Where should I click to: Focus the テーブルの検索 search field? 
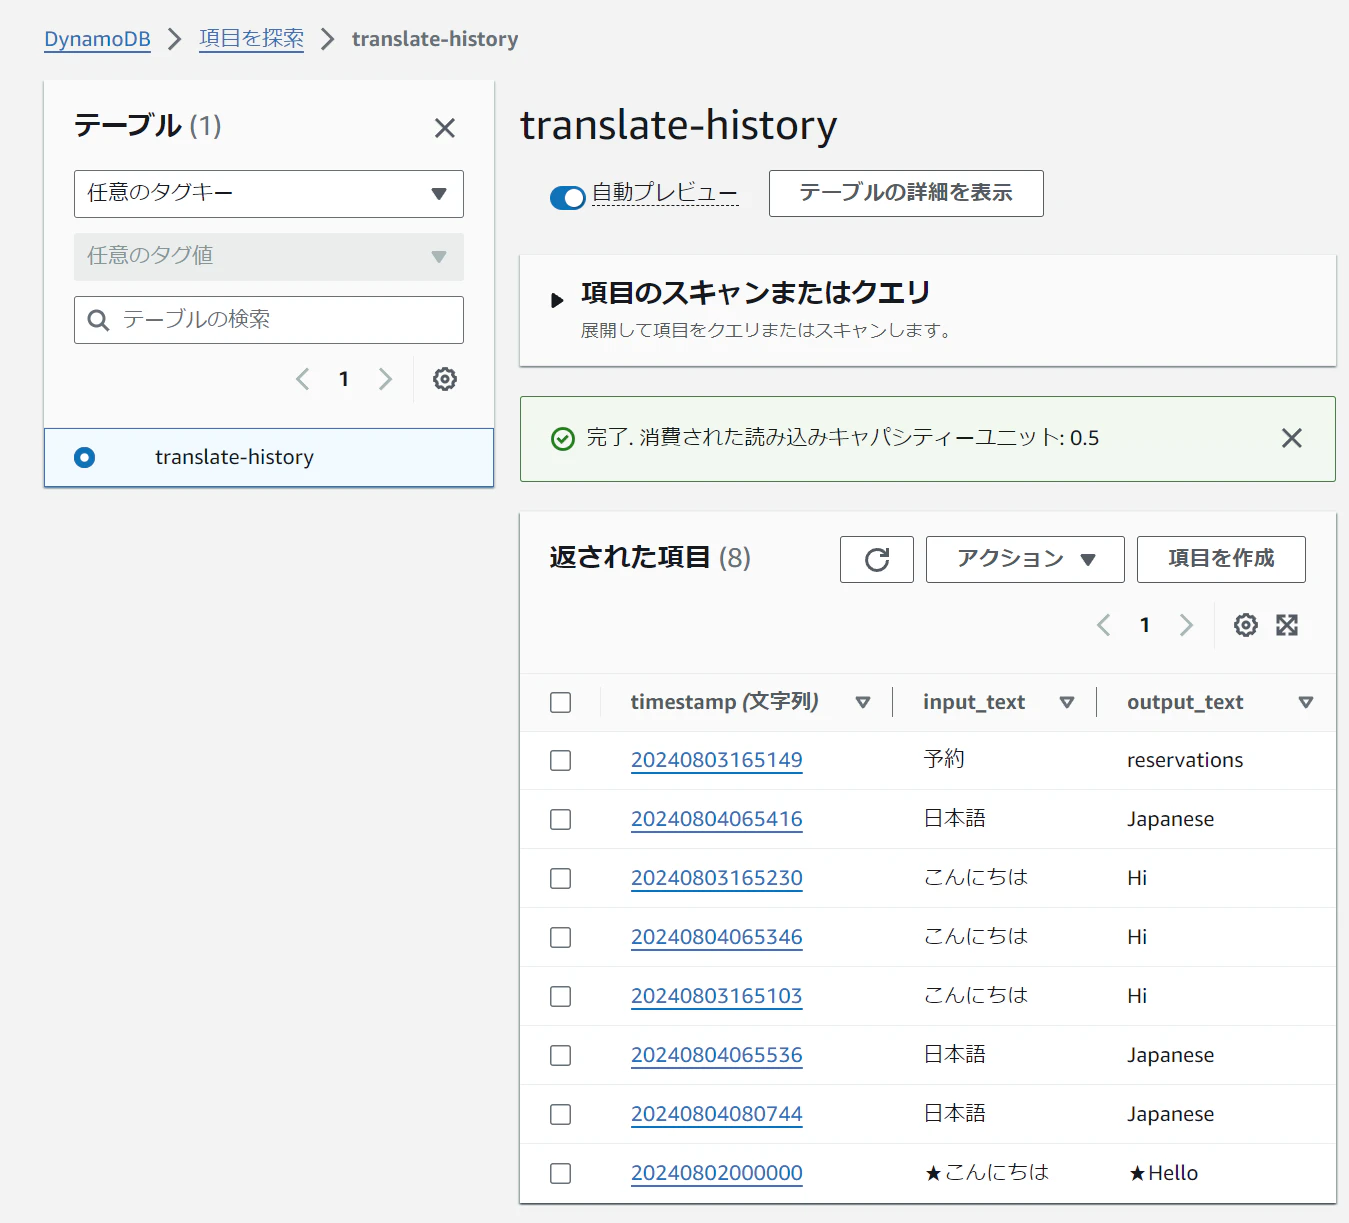point(269,320)
